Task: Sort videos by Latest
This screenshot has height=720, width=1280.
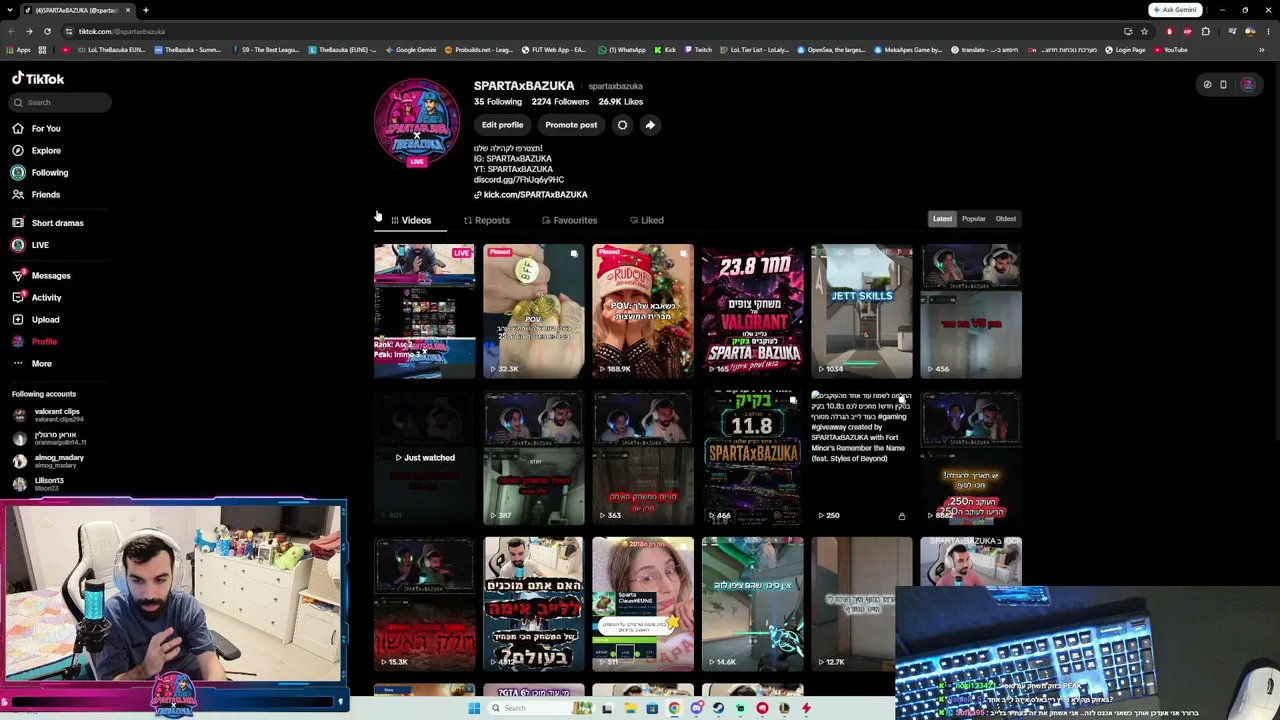Action: point(943,219)
